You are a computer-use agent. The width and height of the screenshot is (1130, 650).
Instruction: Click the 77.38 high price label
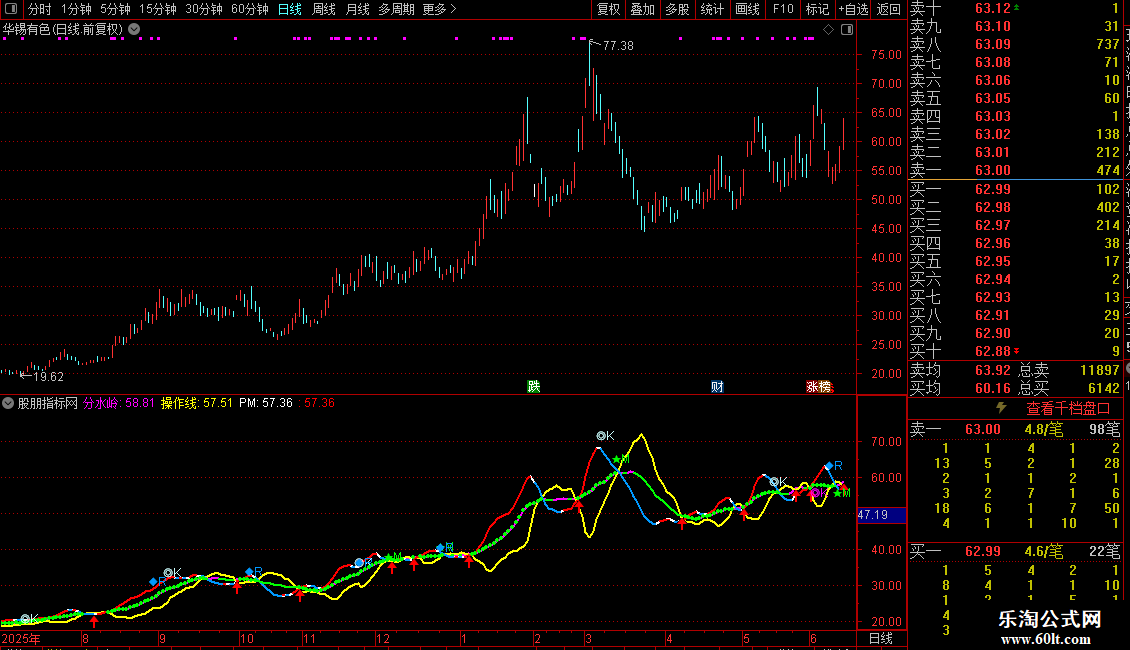[x=618, y=46]
